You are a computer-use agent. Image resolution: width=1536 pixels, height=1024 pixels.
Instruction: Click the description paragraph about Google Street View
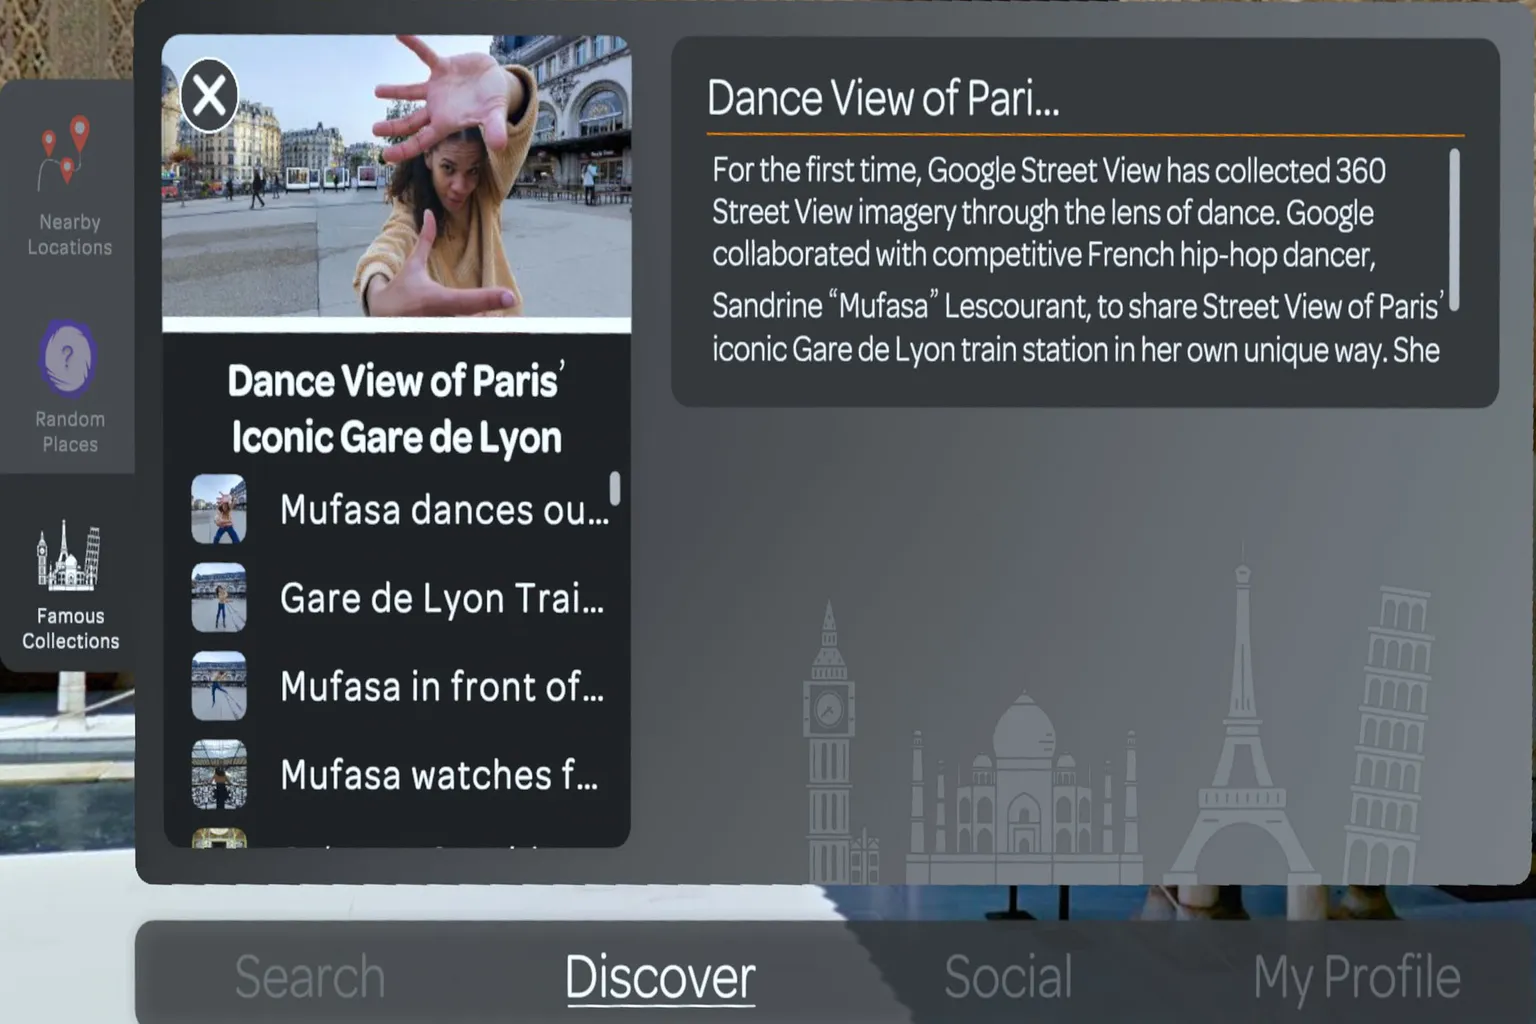pos(1078,260)
